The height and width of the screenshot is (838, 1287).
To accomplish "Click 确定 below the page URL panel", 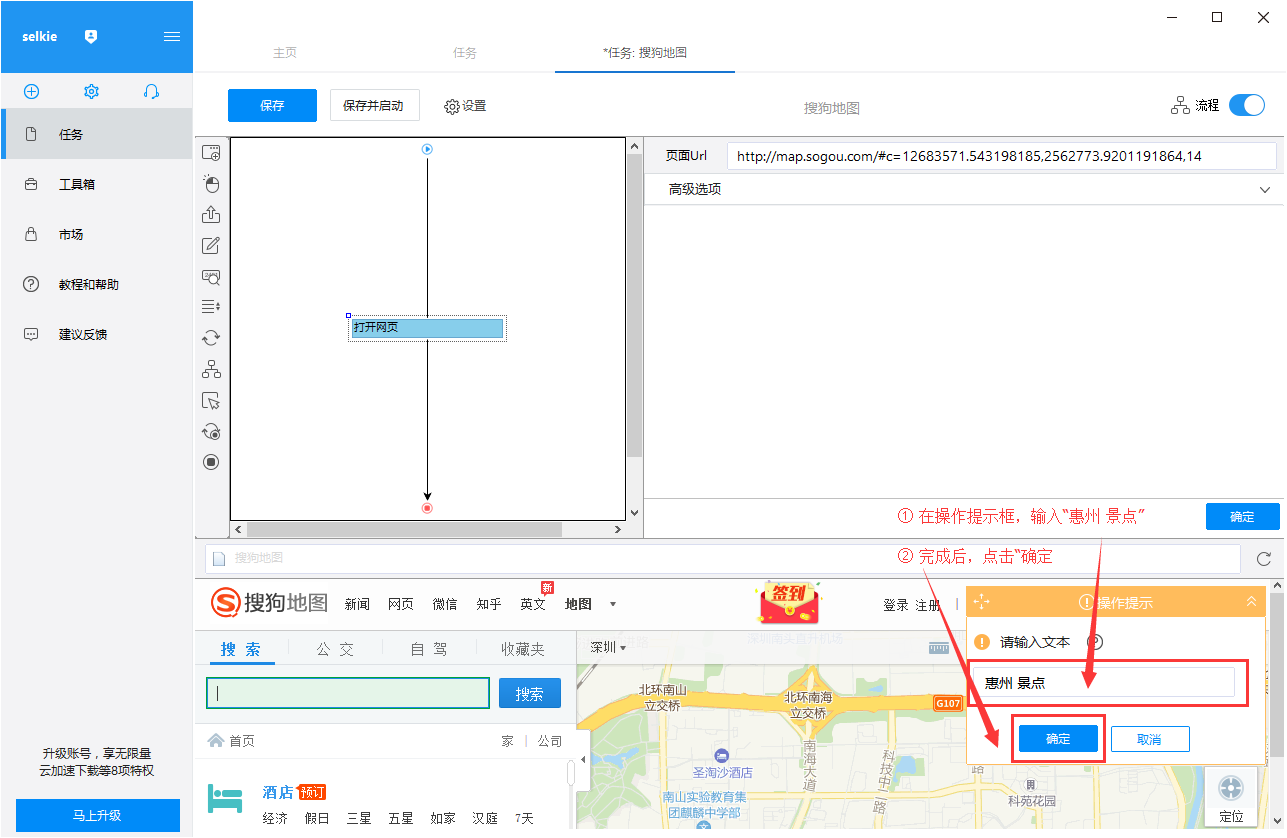I will tap(1242, 517).
